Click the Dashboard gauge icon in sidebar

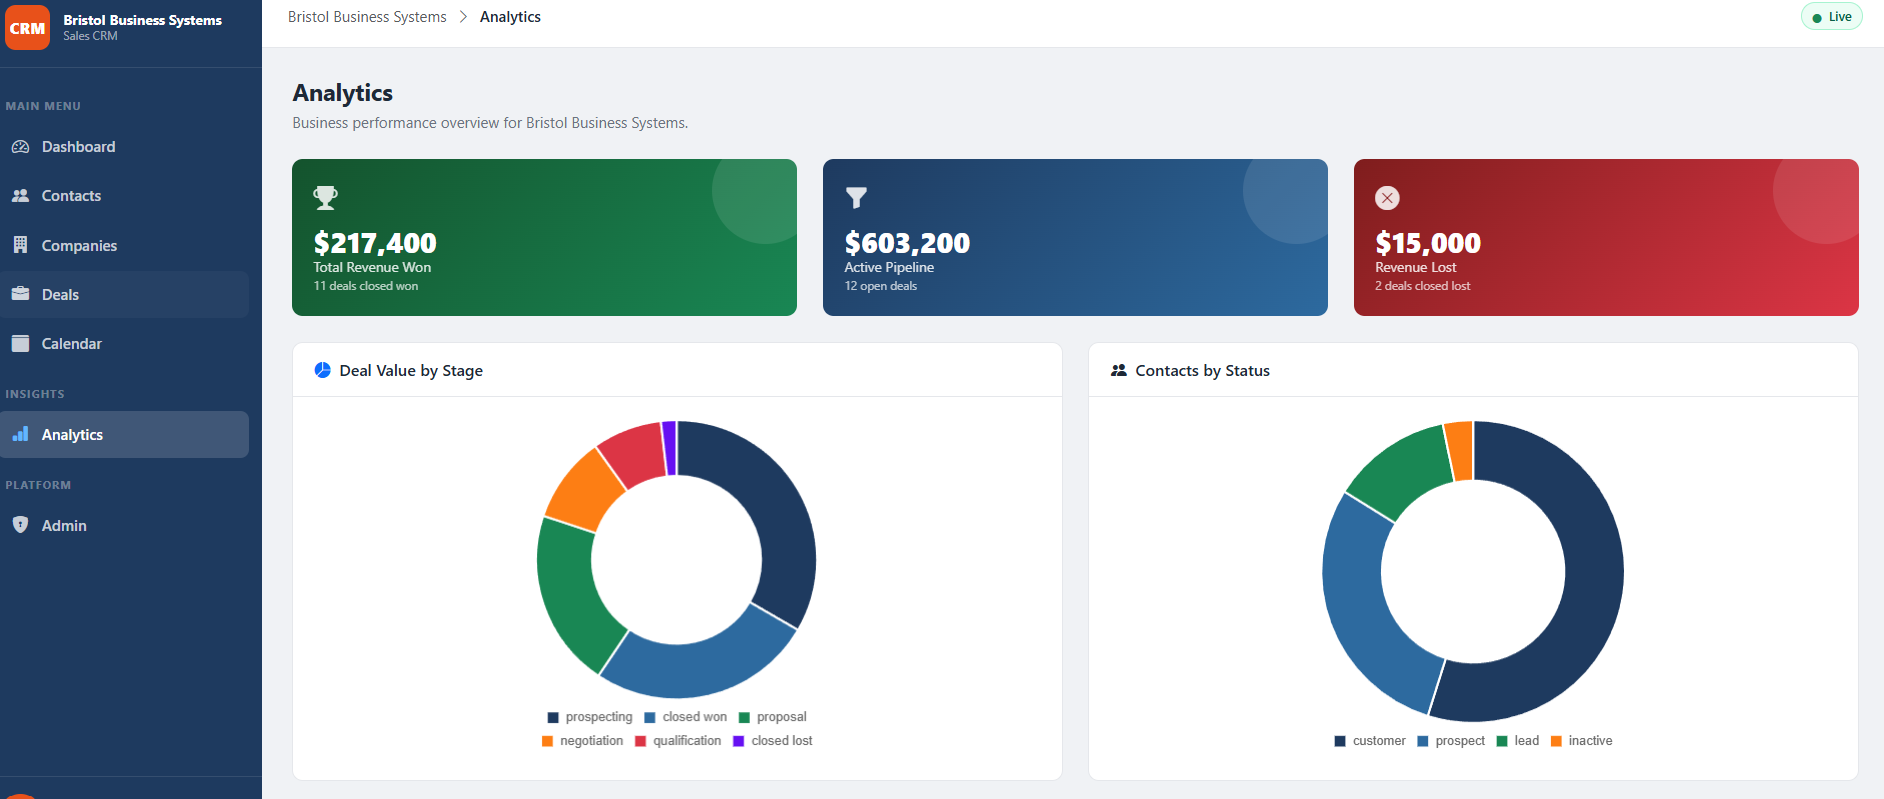pyautogui.click(x=20, y=147)
